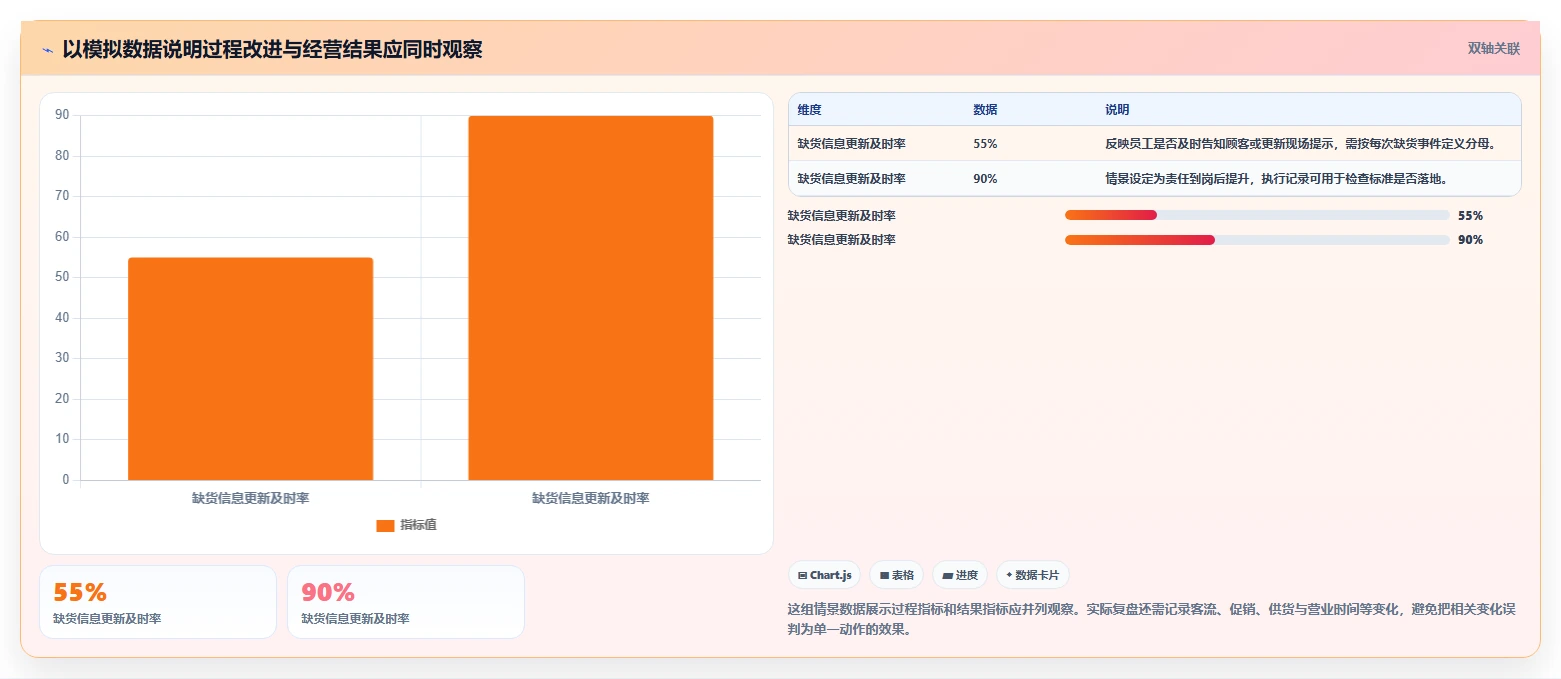
Task: Click the y-axis label 50
Action: pyautogui.click(x=62, y=277)
